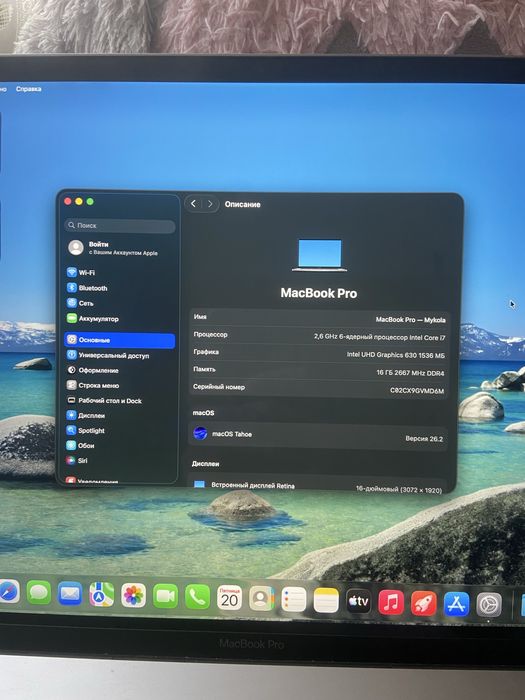
Task: Open Оформление settings in the sidebar
Action: [93, 370]
